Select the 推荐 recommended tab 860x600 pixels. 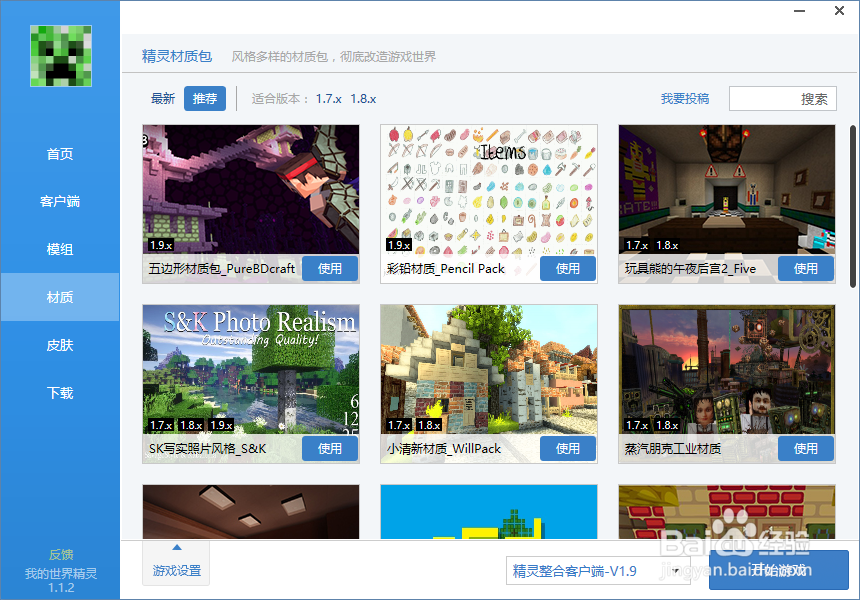click(205, 99)
